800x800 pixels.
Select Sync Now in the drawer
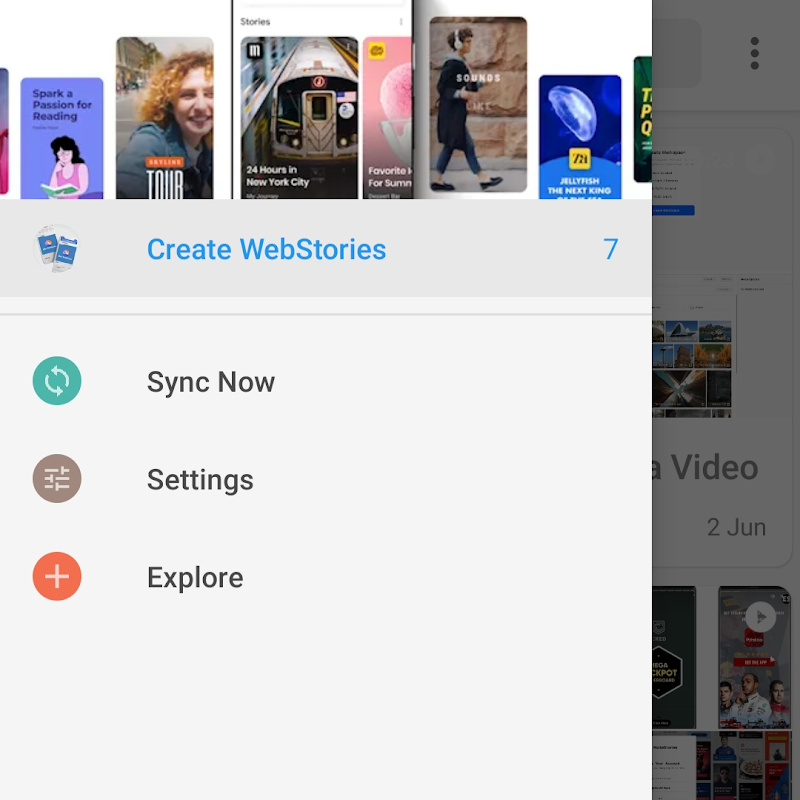[326, 381]
